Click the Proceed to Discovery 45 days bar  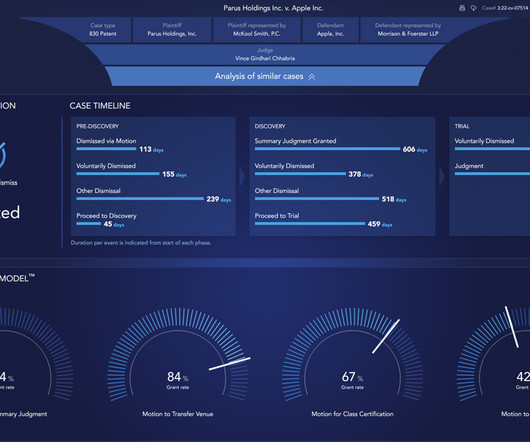89,224
